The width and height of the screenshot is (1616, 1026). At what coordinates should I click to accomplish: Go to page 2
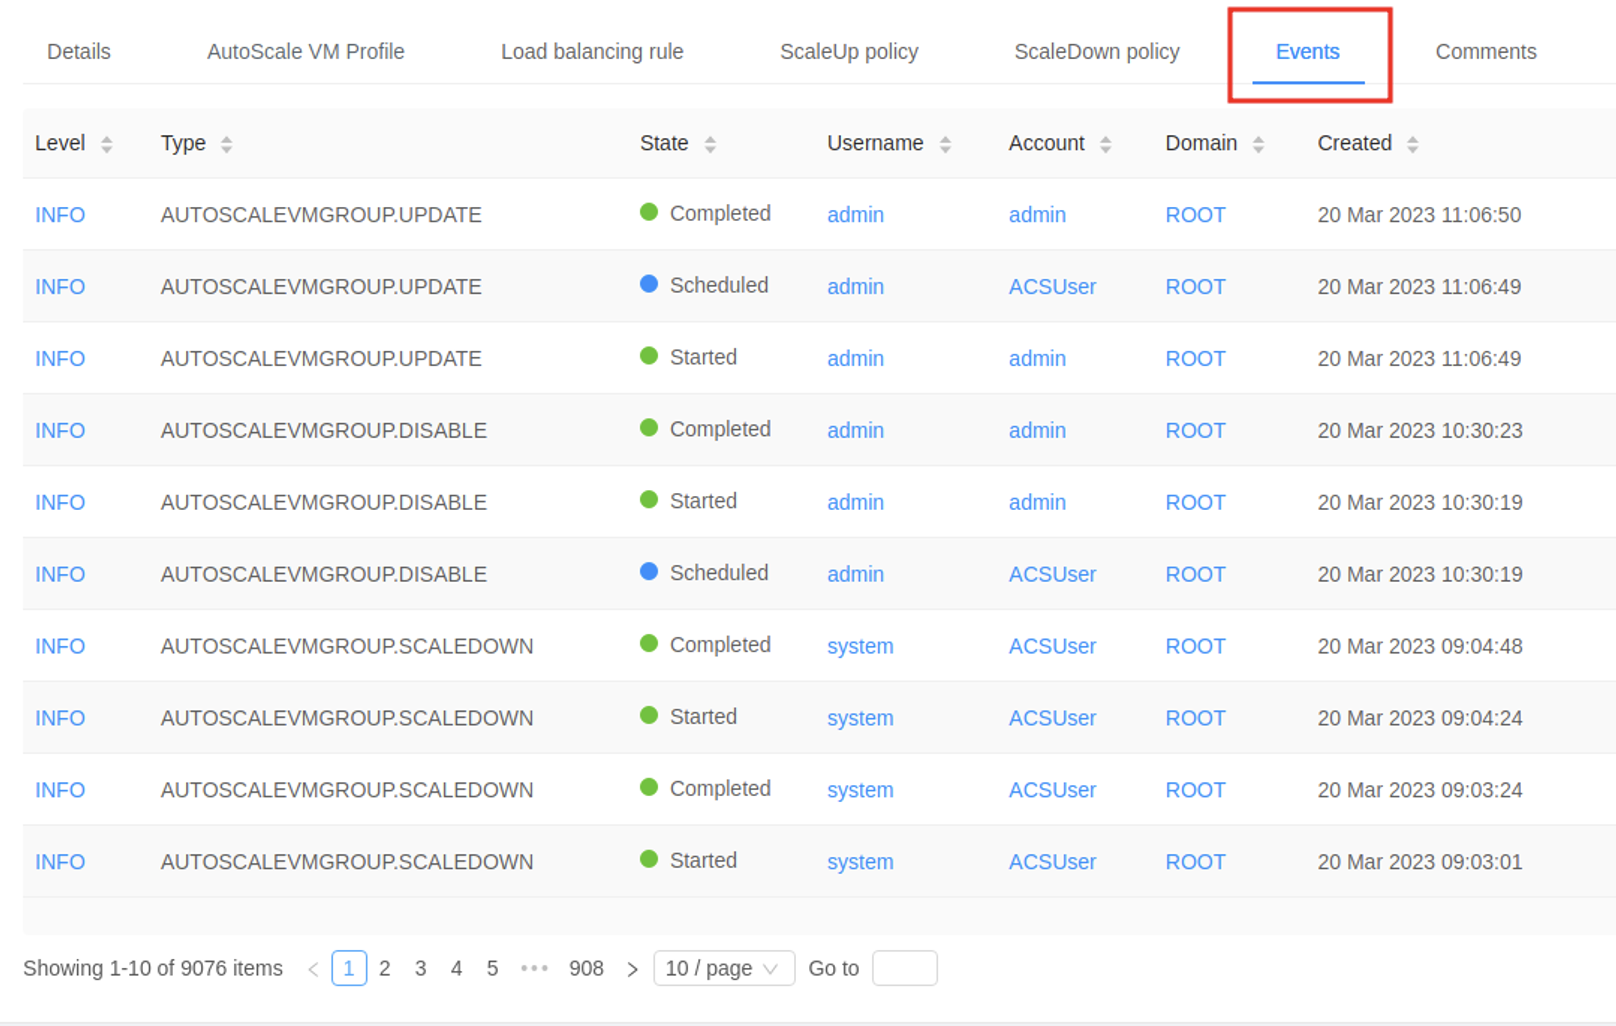(x=385, y=968)
